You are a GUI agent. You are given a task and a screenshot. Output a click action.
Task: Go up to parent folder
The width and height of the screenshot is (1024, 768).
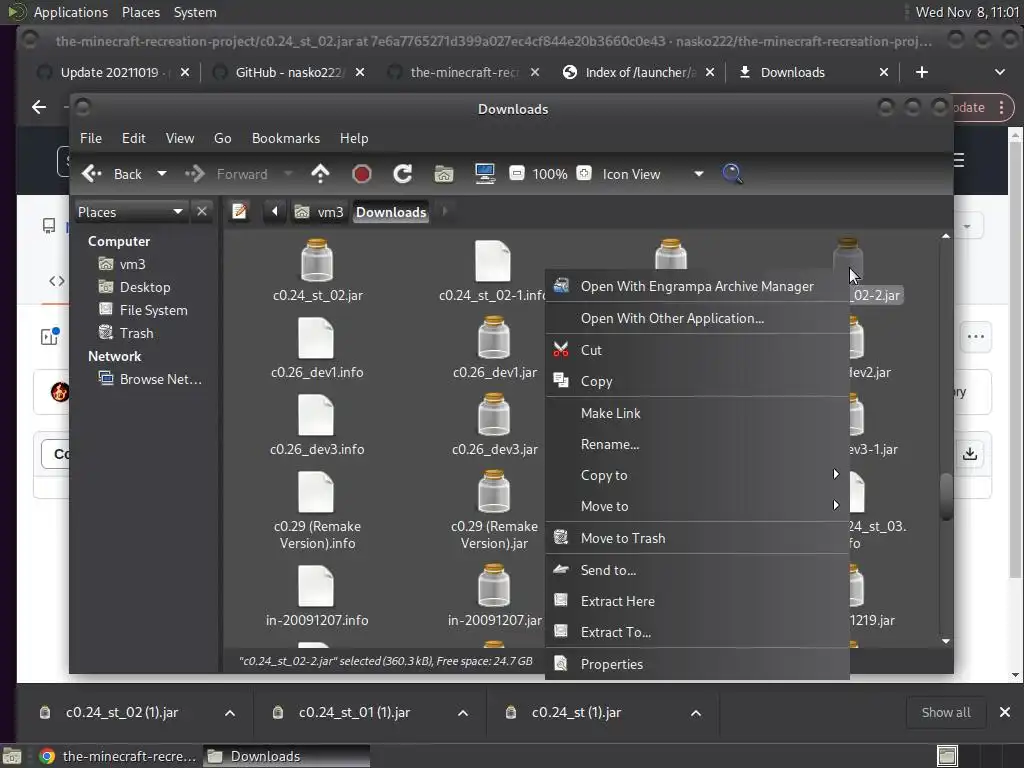click(320, 174)
